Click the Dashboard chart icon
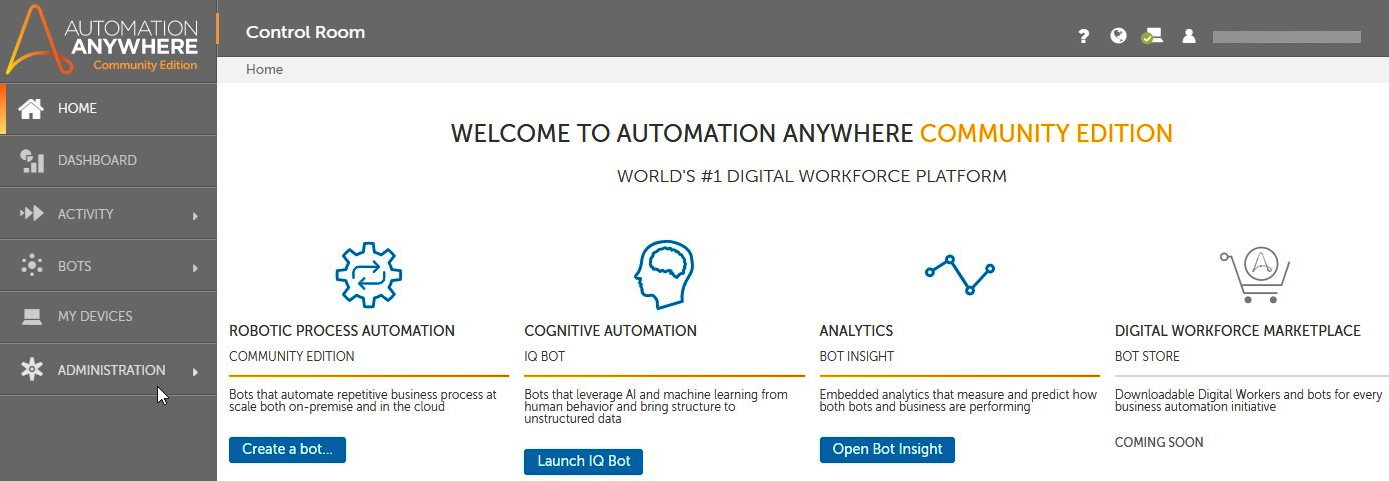 (x=32, y=161)
